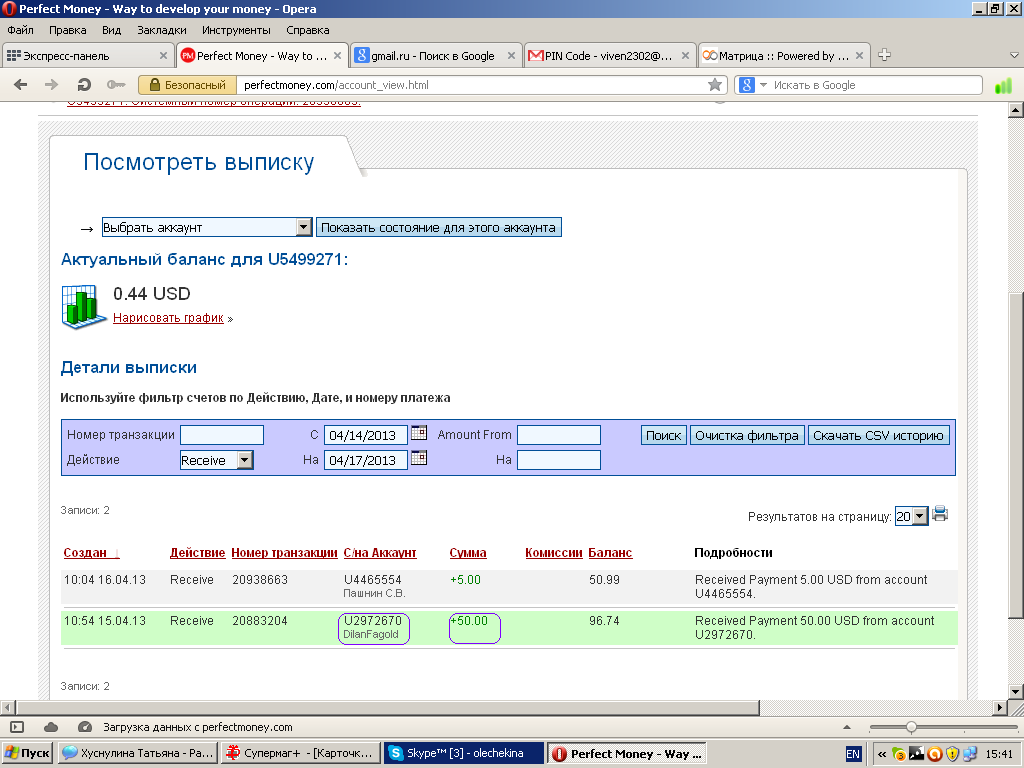
Task: Expand the 'Выбрать аккаунт' dropdown
Action: click(x=304, y=228)
